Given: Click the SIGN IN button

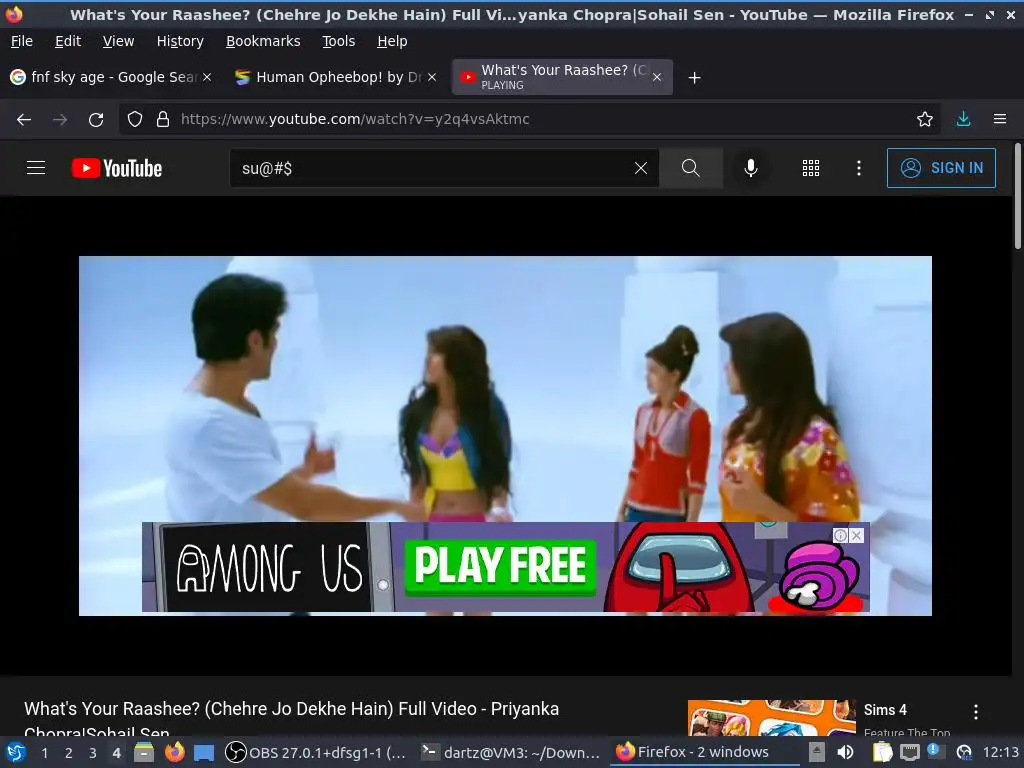Looking at the screenshot, I should (941, 168).
